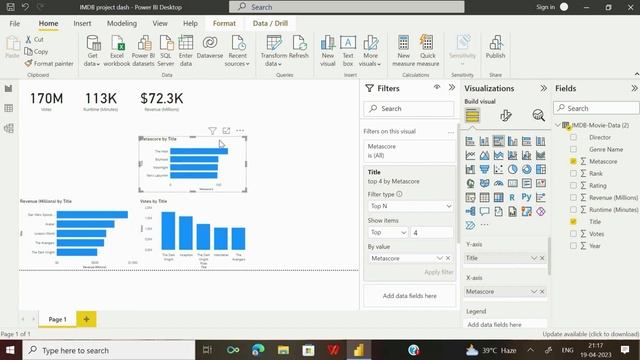Click the Excel workbook icon
The height and width of the screenshot is (360, 640).
(117, 43)
